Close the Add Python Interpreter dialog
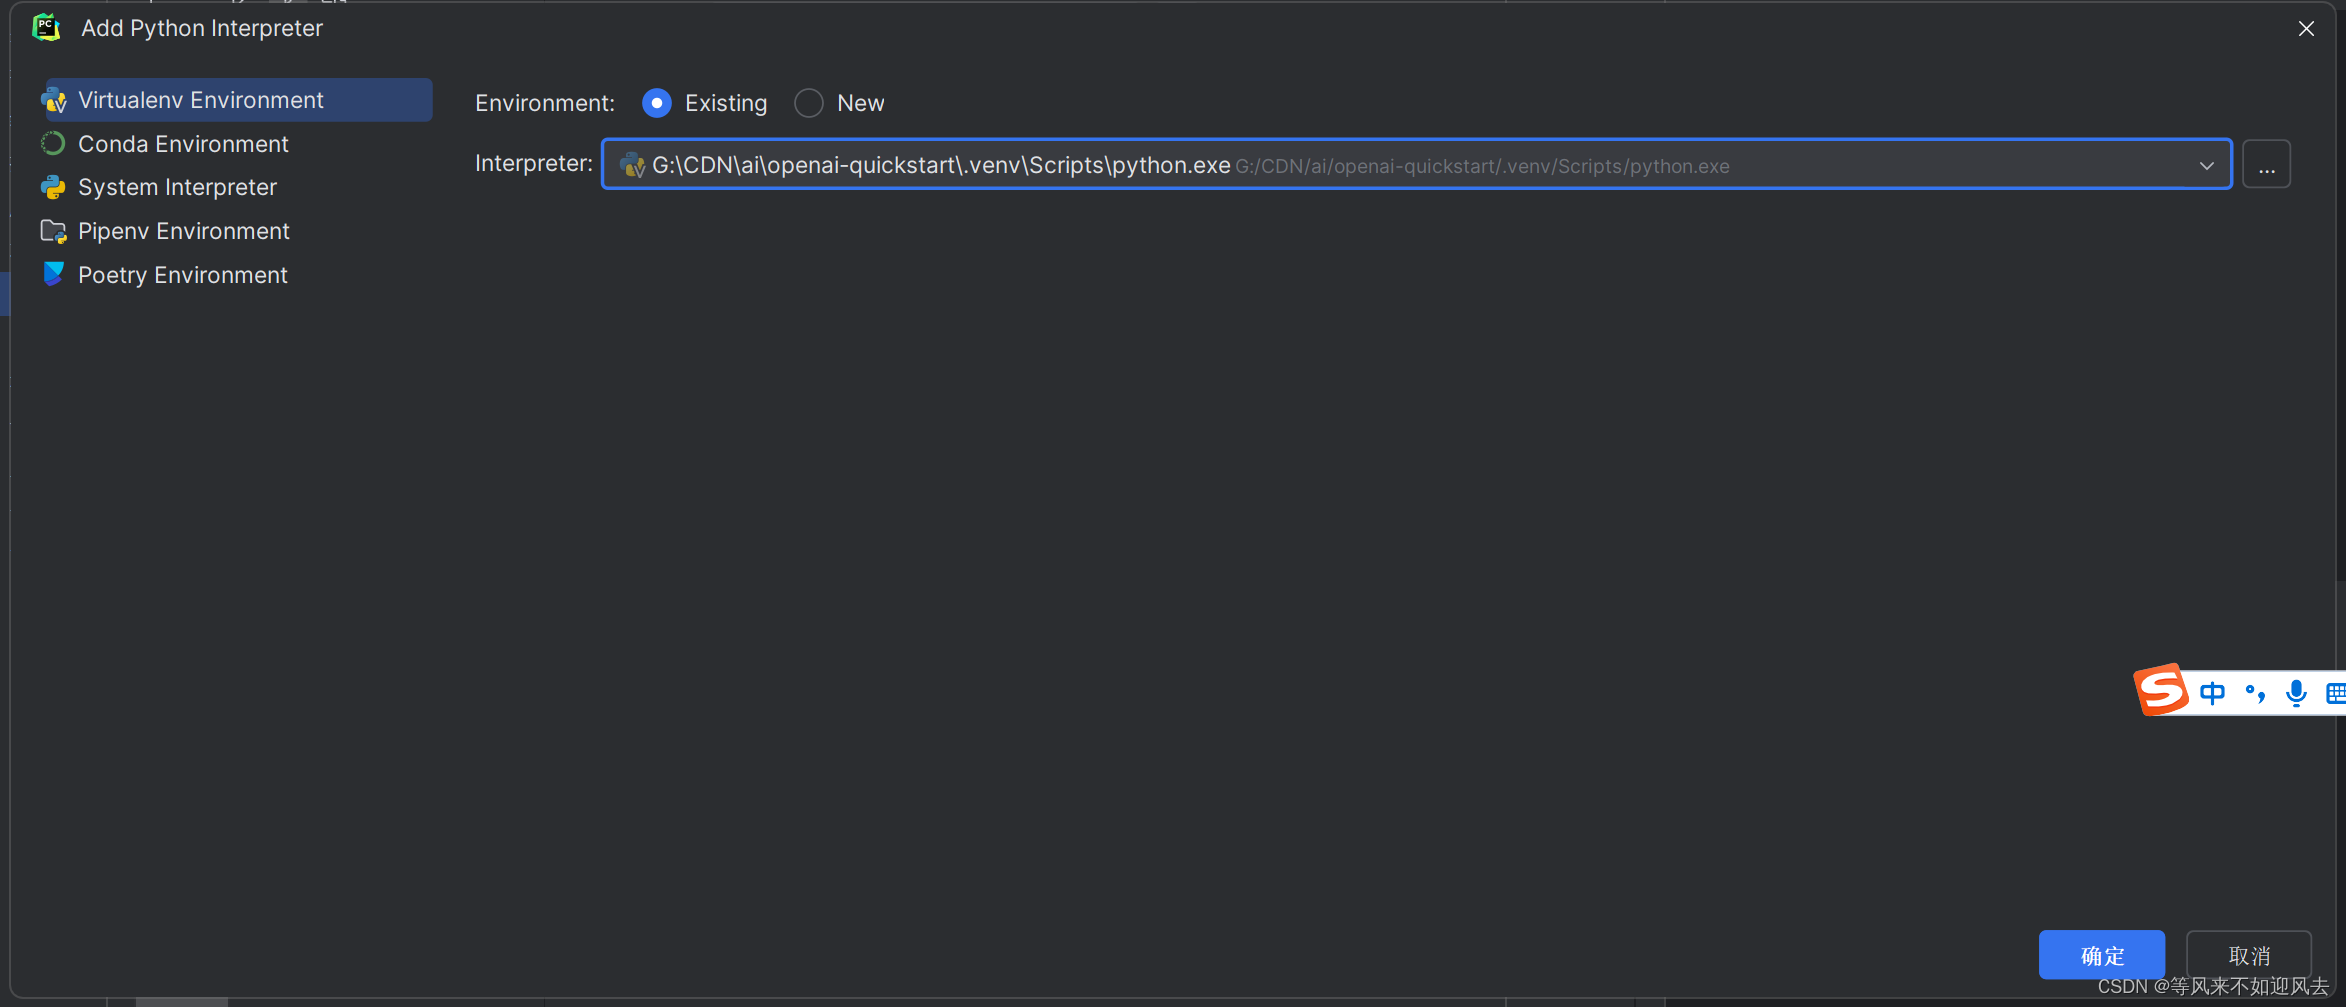 click(2306, 29)
